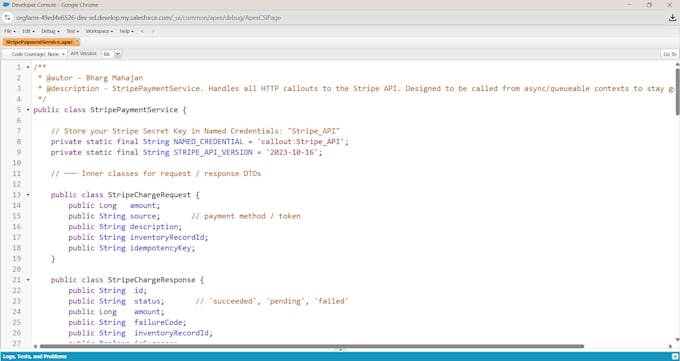The height and width of the screenshot is (361, 680).
Task: Close the StripePaymentService.apxc tab
Action: click(77, 42)
